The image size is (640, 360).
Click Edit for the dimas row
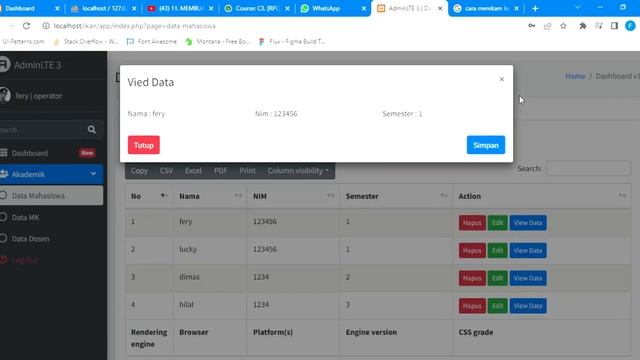point(497,278)
